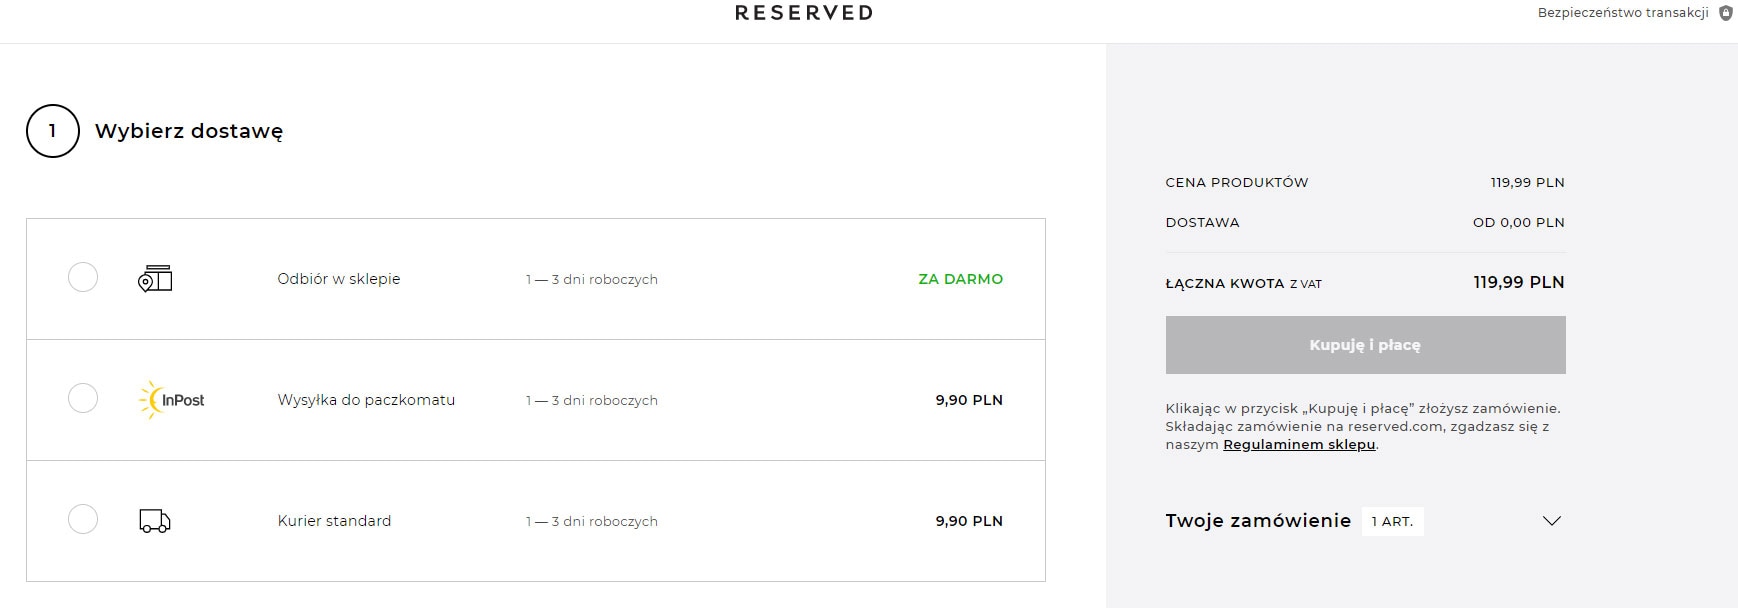Click the RESERVED logo in the header
This screenshot has width=1738, height=608.
click(x=804, y=13)
